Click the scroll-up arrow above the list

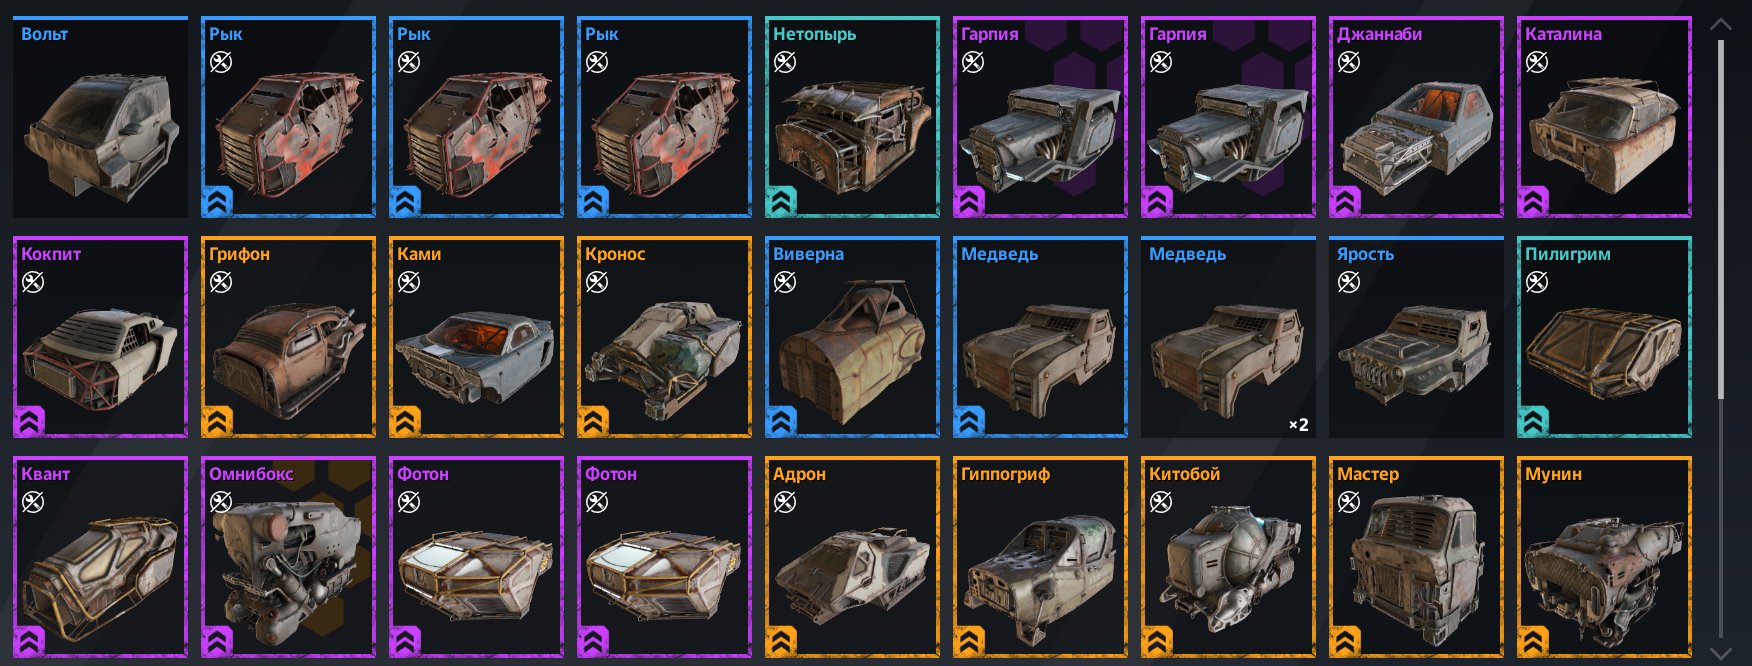click(1721, 24)
